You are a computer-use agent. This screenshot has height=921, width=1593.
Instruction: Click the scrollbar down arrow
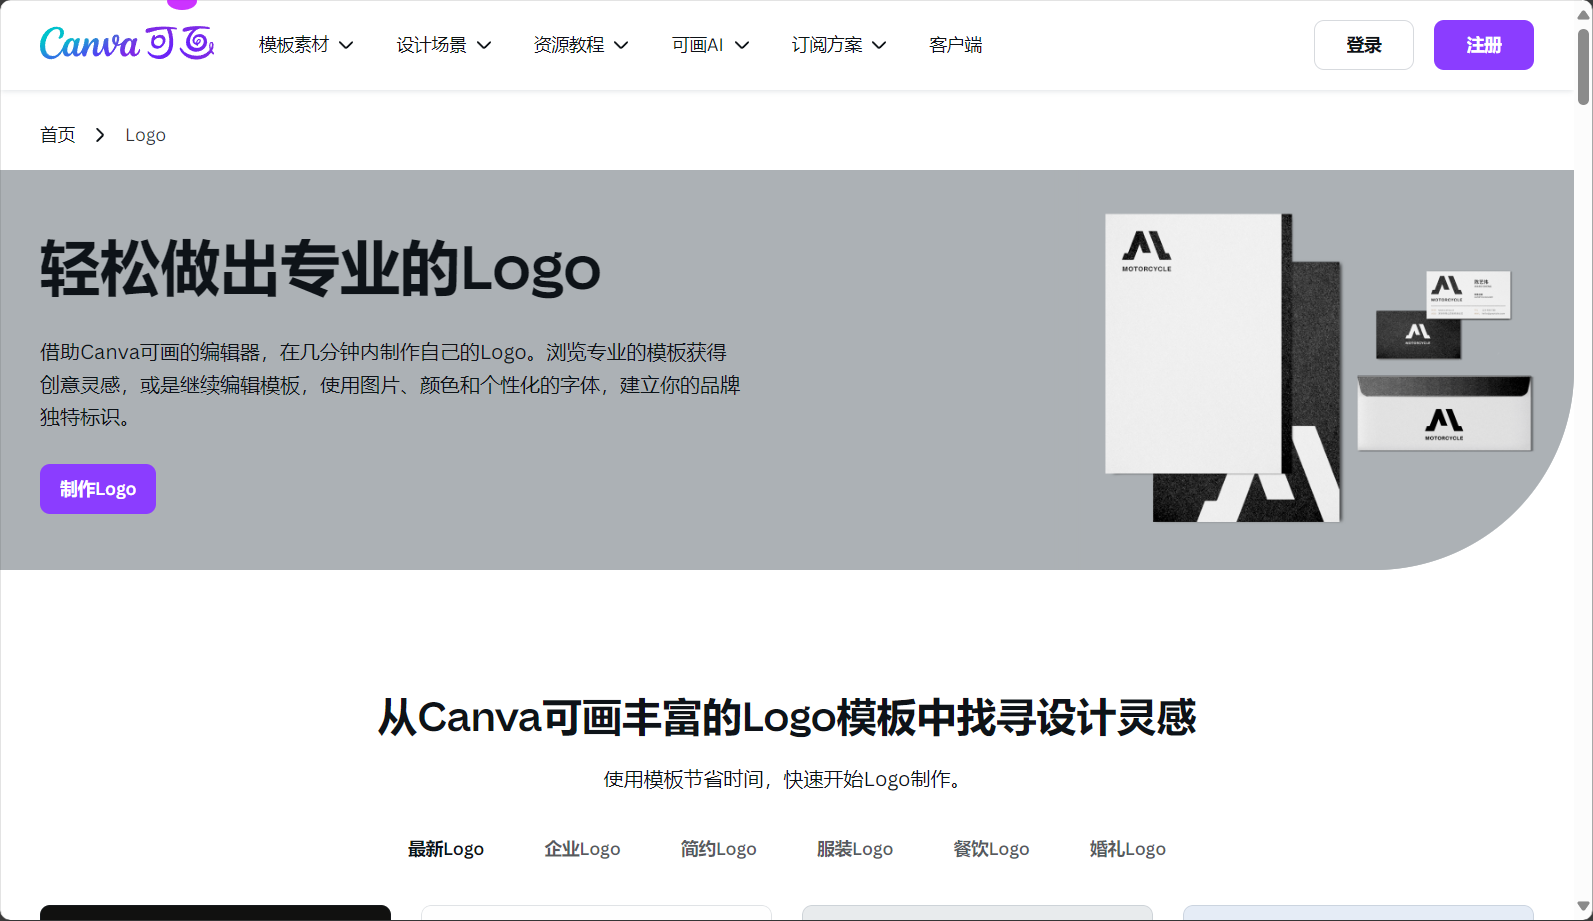click(x=1584, y=907)
